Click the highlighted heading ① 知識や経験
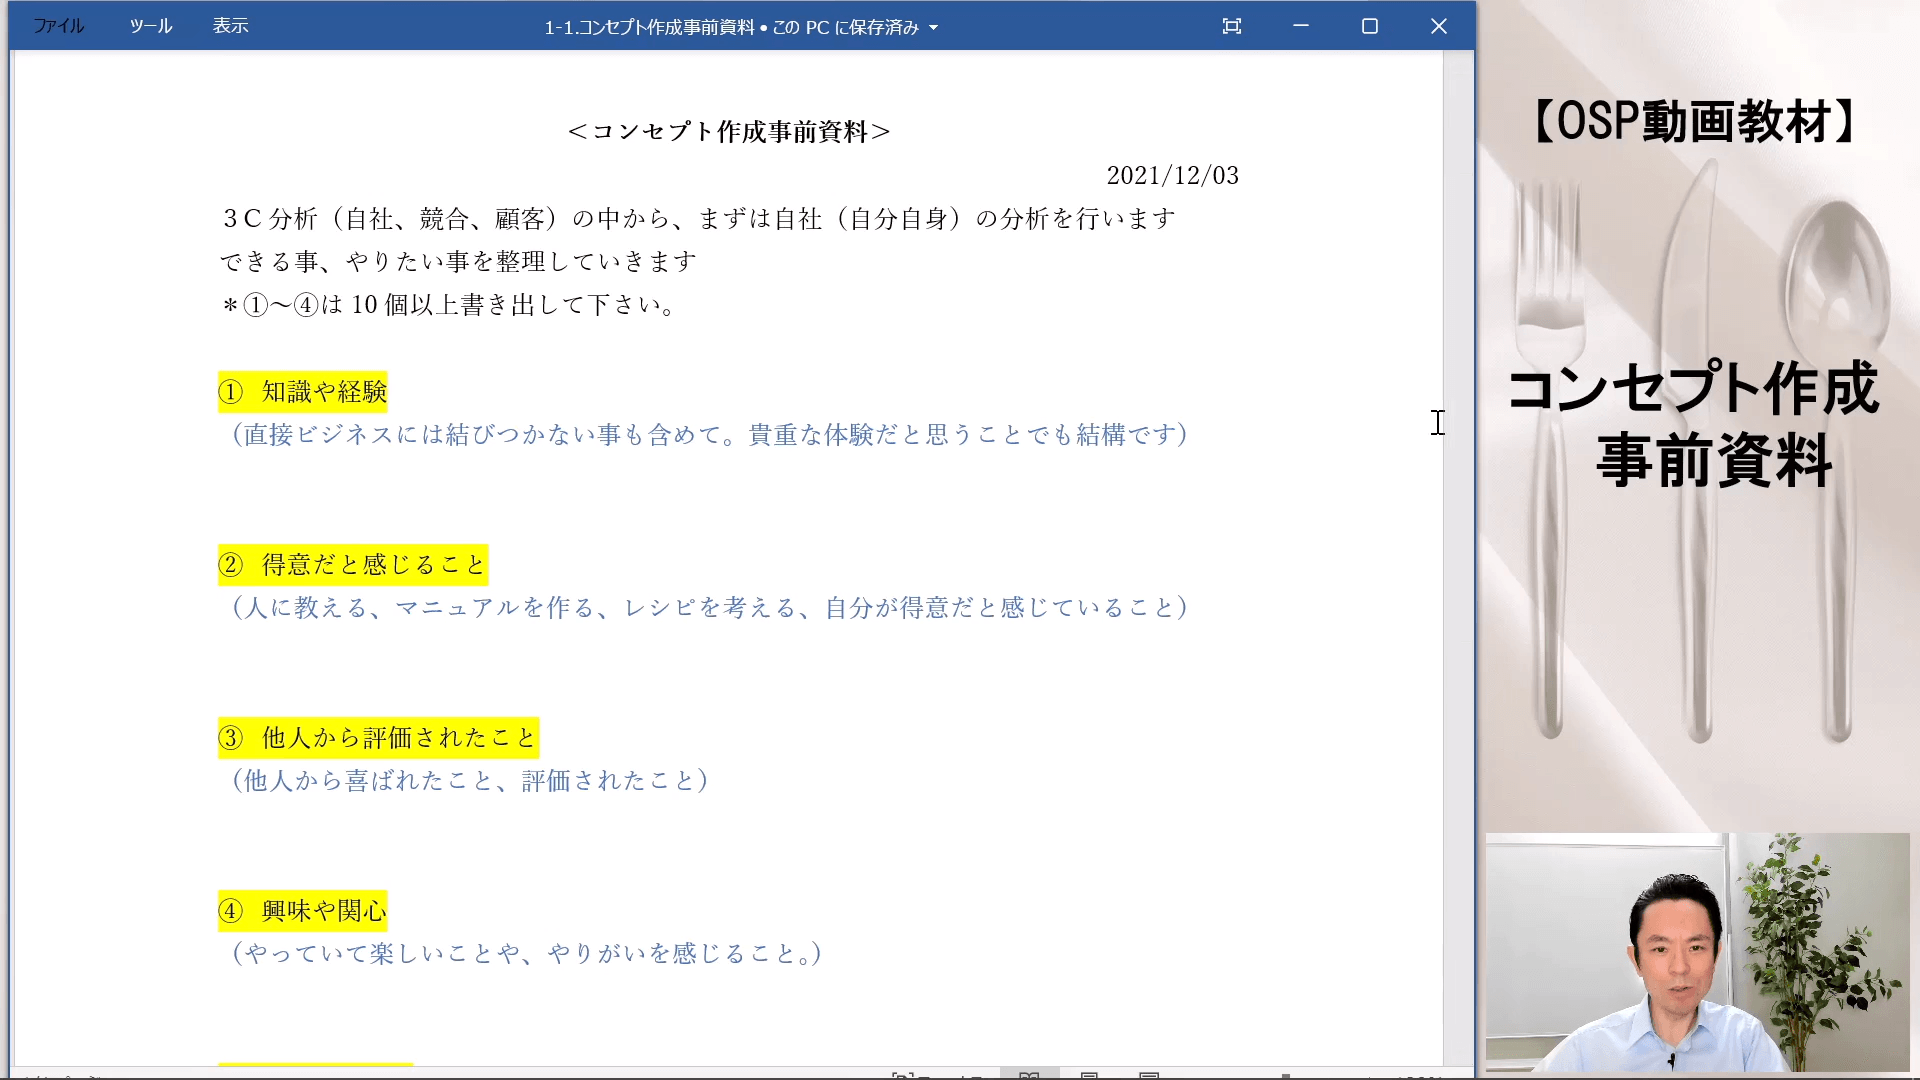 [303, 392]
